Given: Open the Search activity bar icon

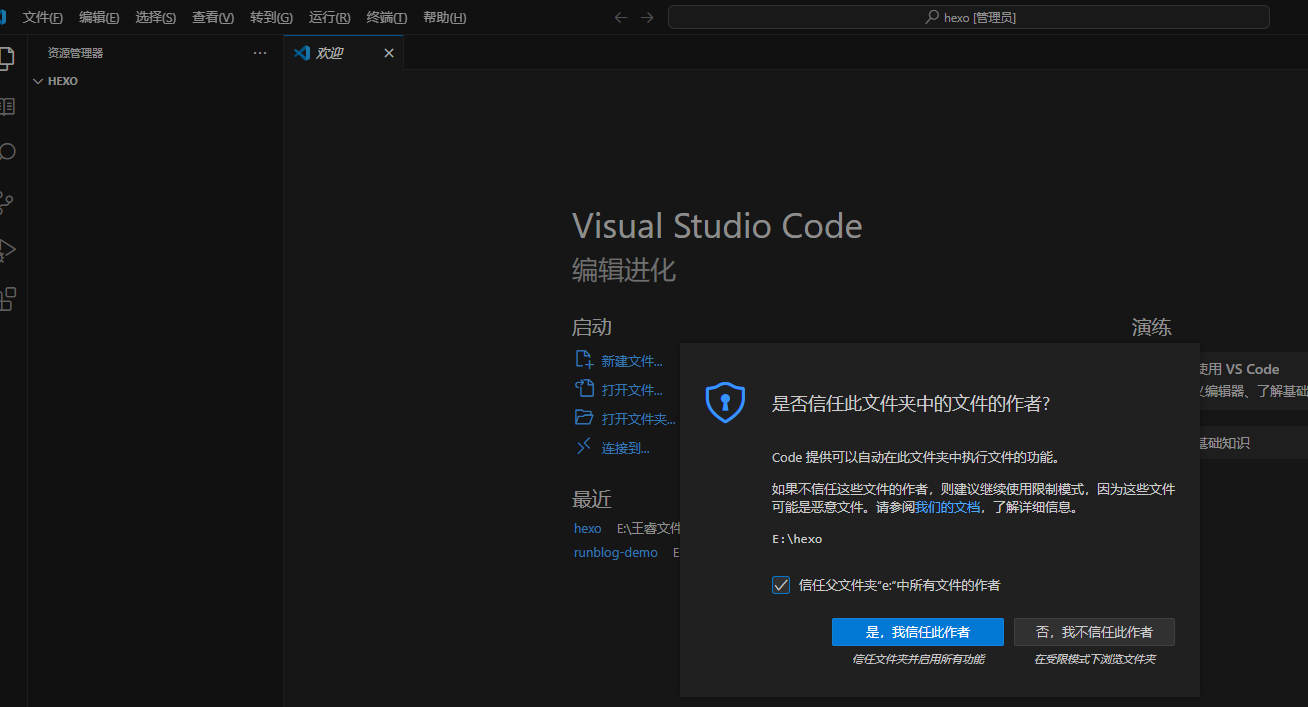Looking at the screenshot, I should point(6,152).
